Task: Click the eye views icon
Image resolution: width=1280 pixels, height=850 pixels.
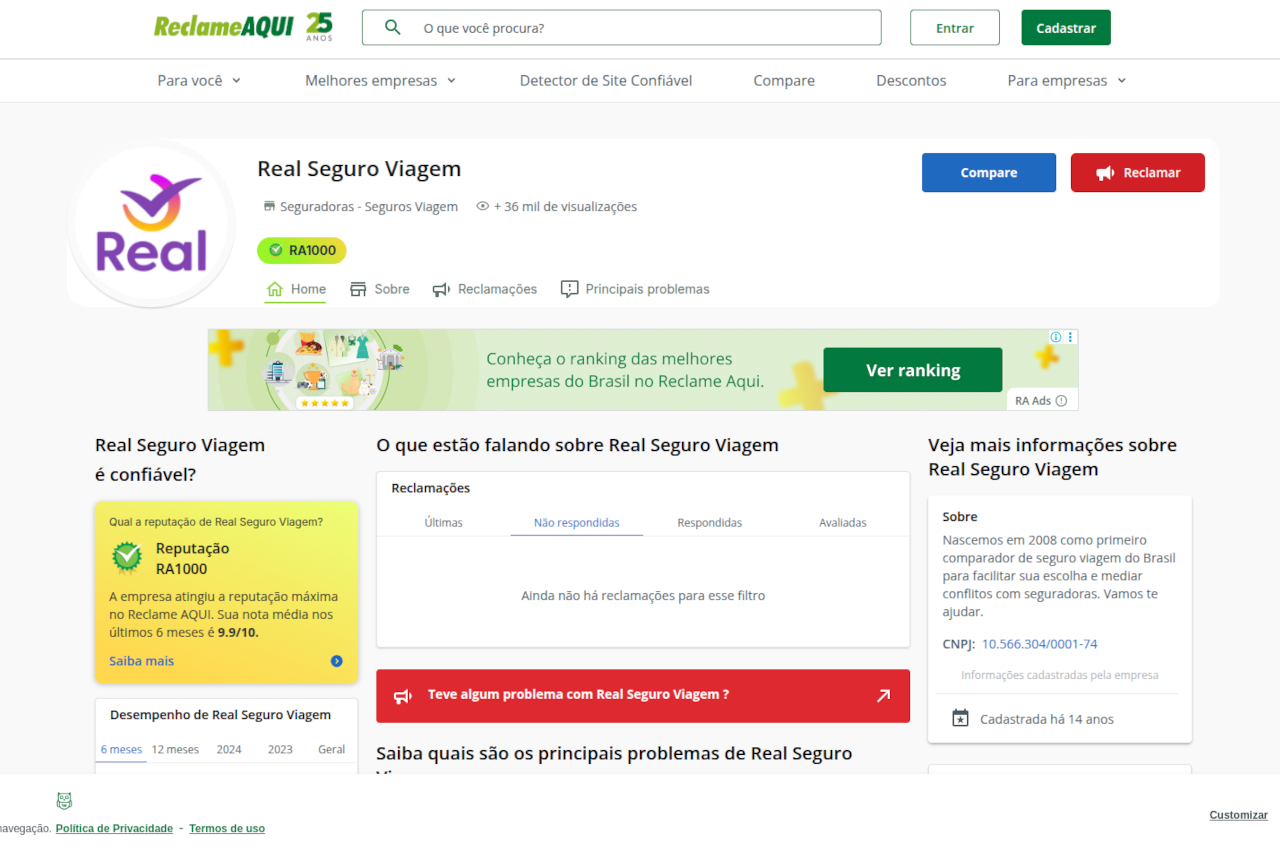Action: coord(483,206)
